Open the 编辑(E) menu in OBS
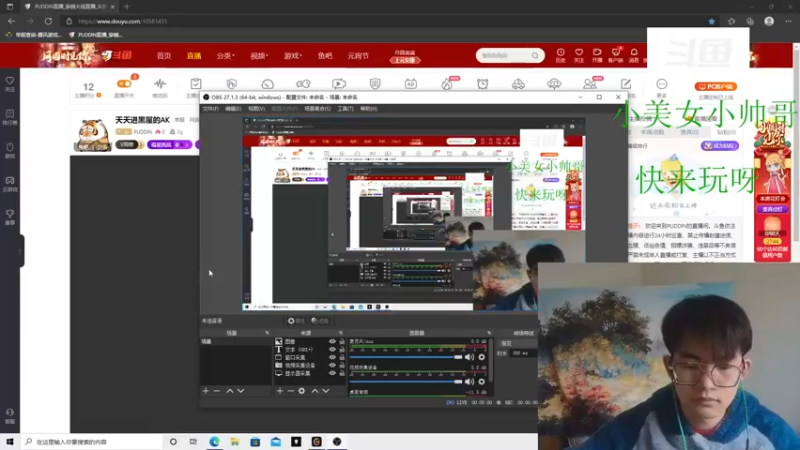Image resolution: width=800 pixels, height=450 pixels. click(233, 109)
